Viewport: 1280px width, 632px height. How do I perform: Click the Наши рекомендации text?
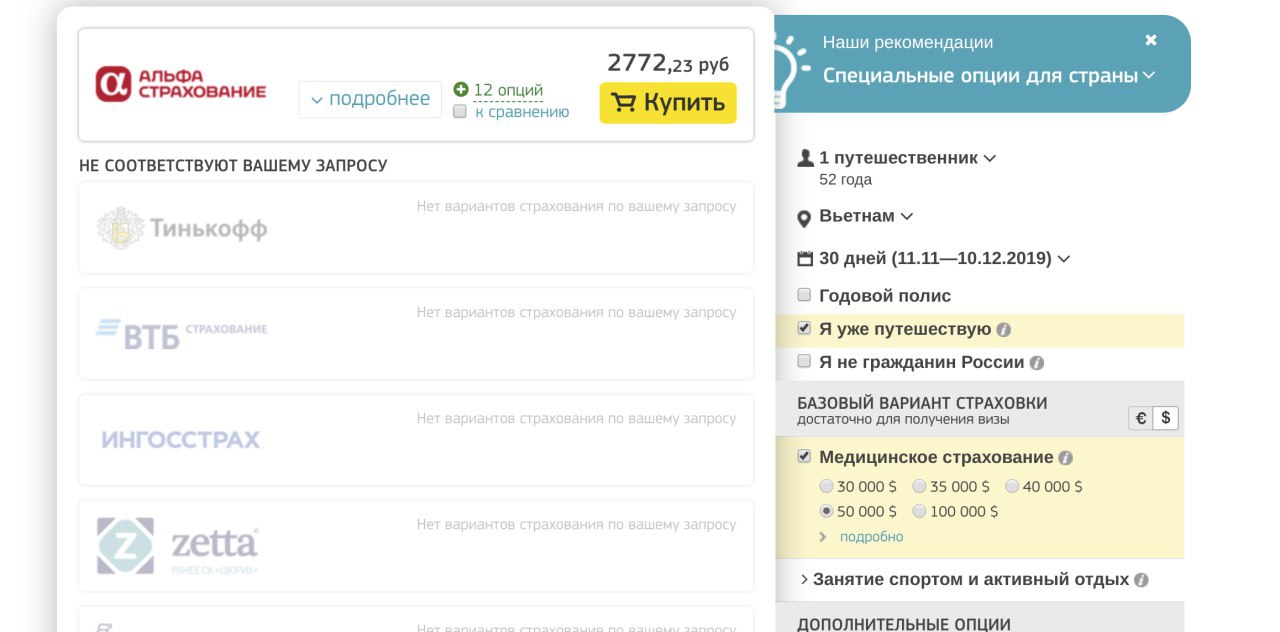click(x=908, y=43)
